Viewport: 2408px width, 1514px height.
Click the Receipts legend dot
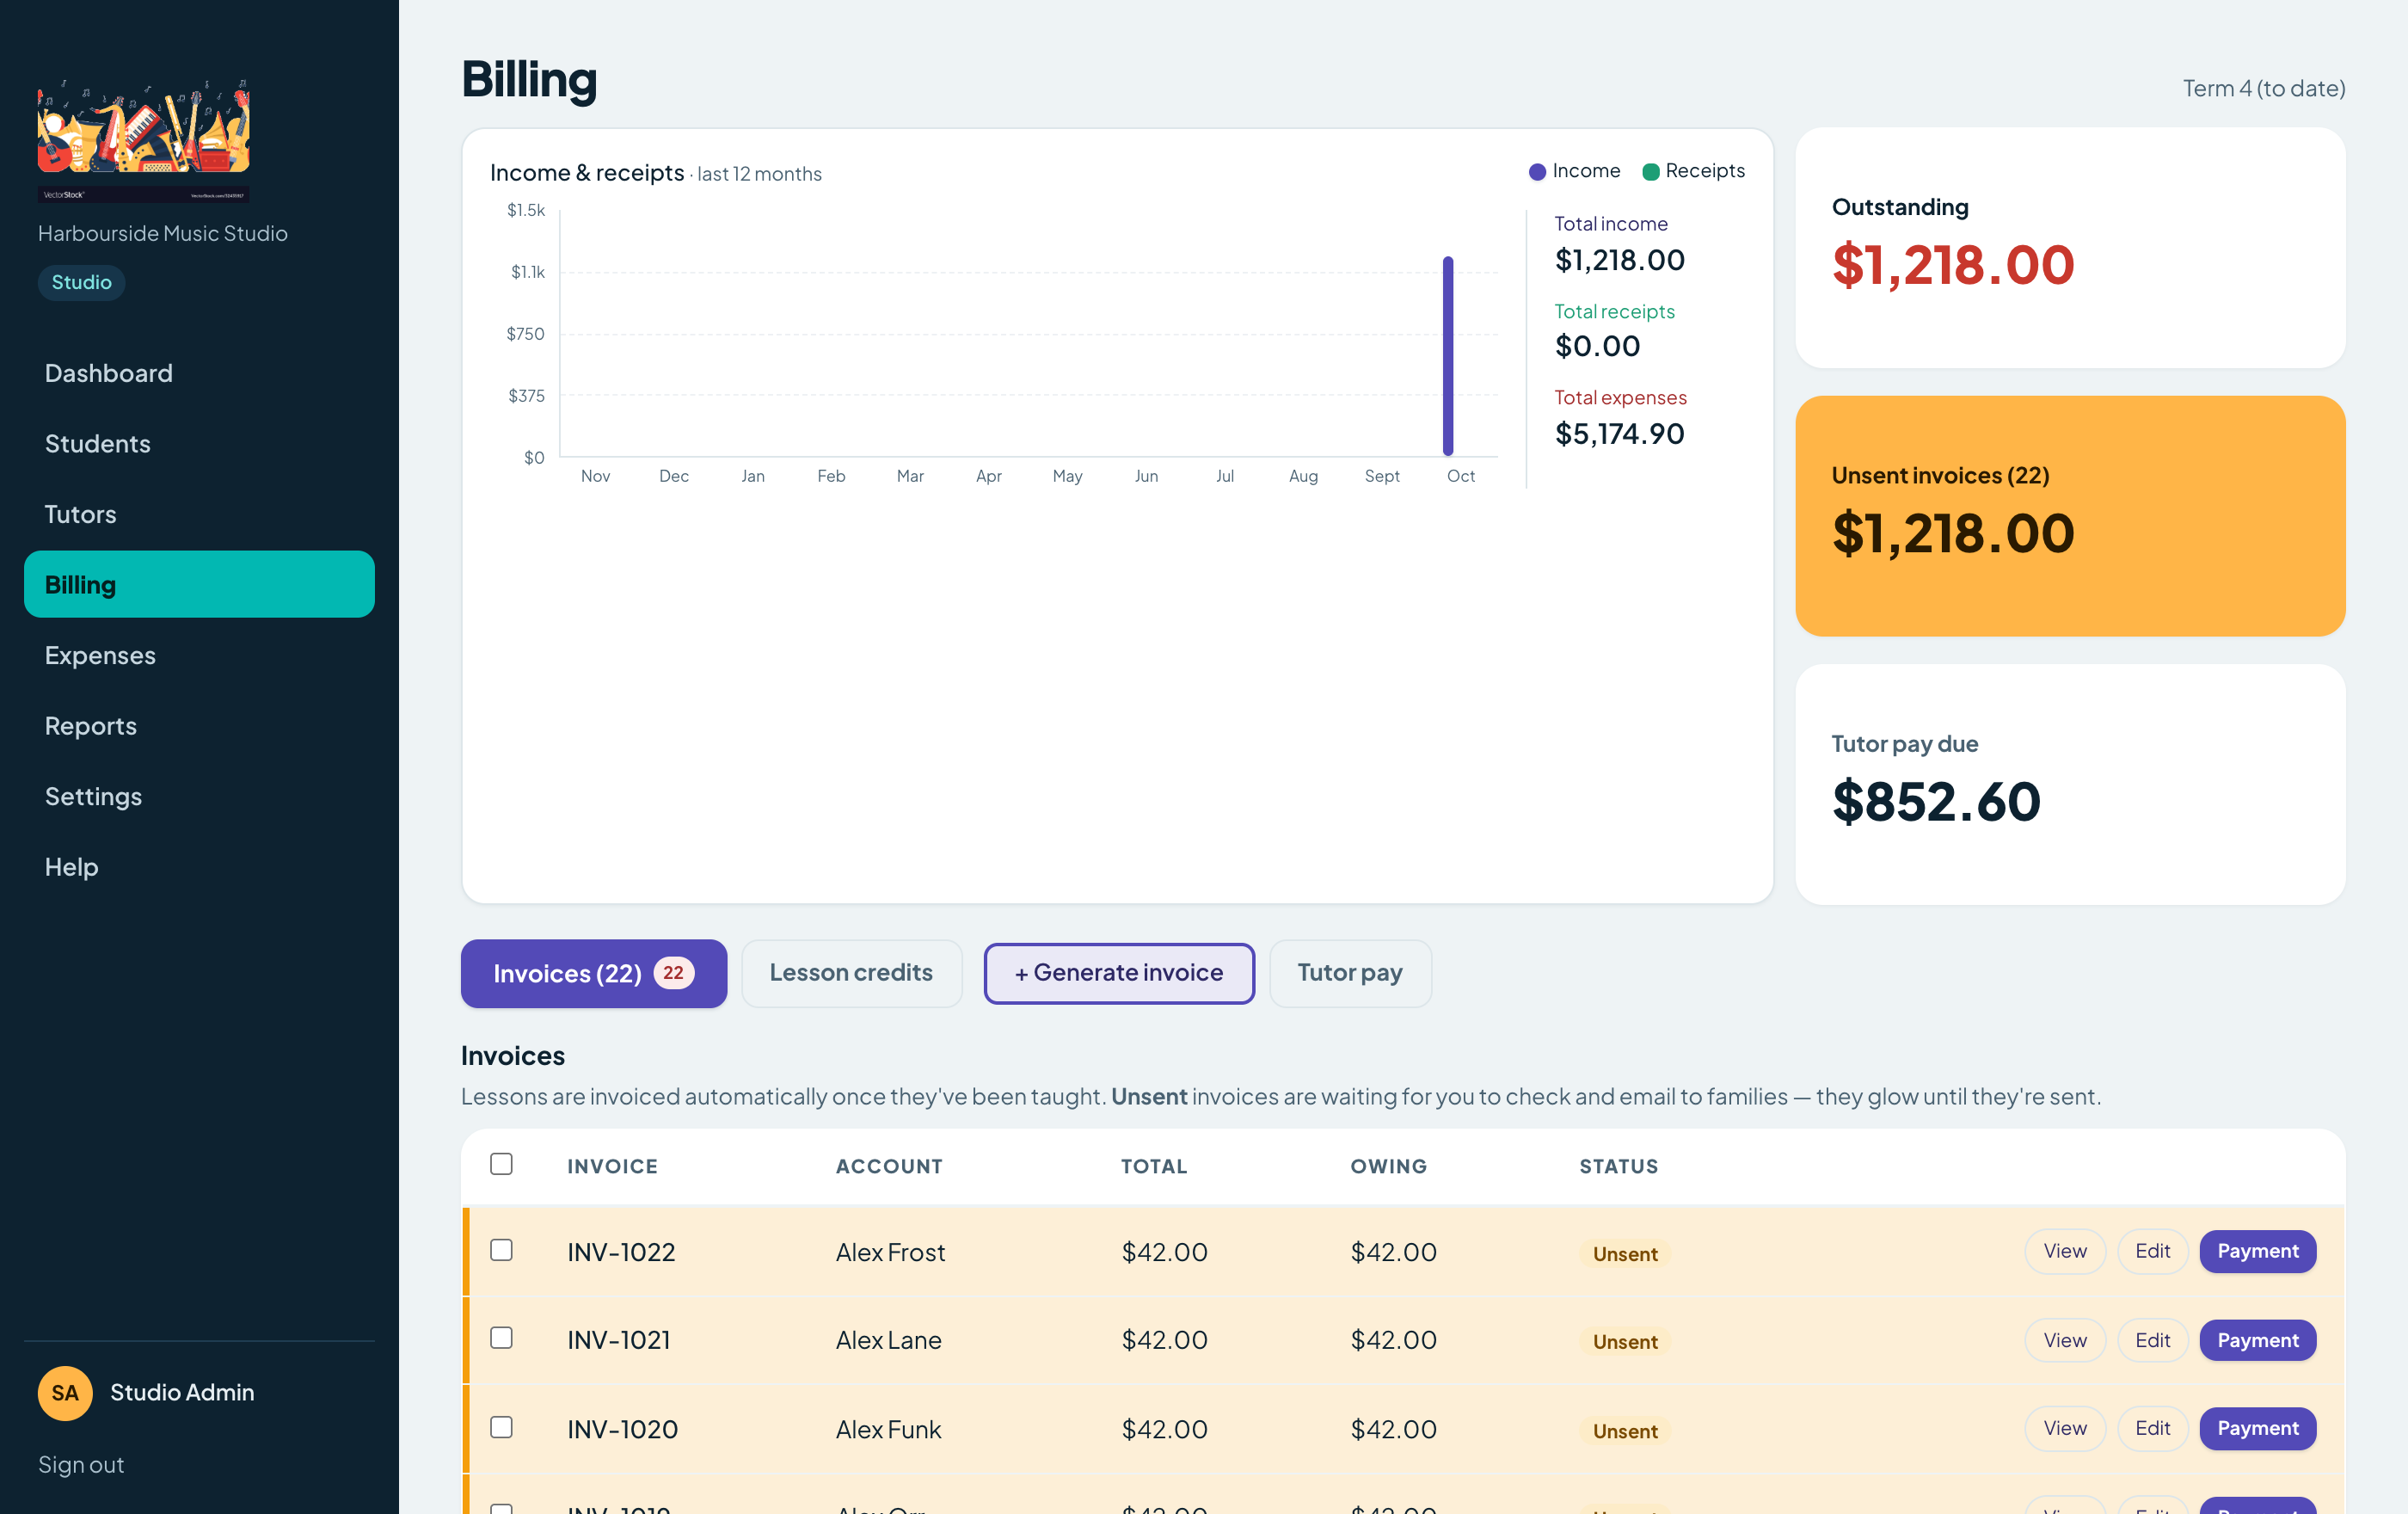[x=1651, y=172]
